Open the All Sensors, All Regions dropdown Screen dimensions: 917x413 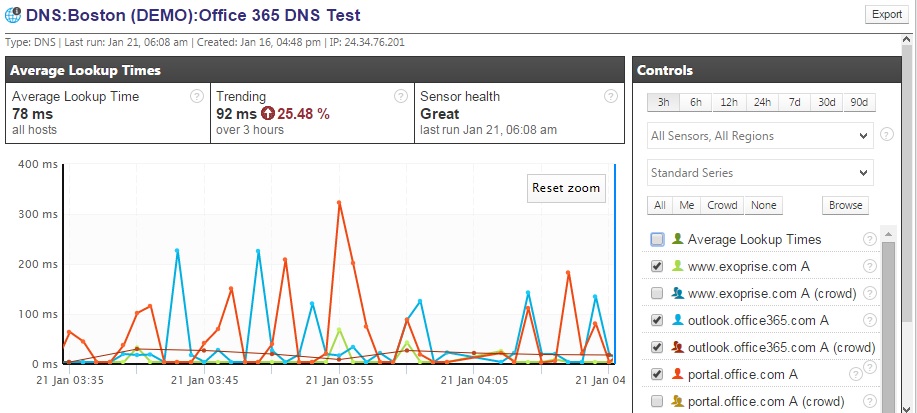coord(760,136)
